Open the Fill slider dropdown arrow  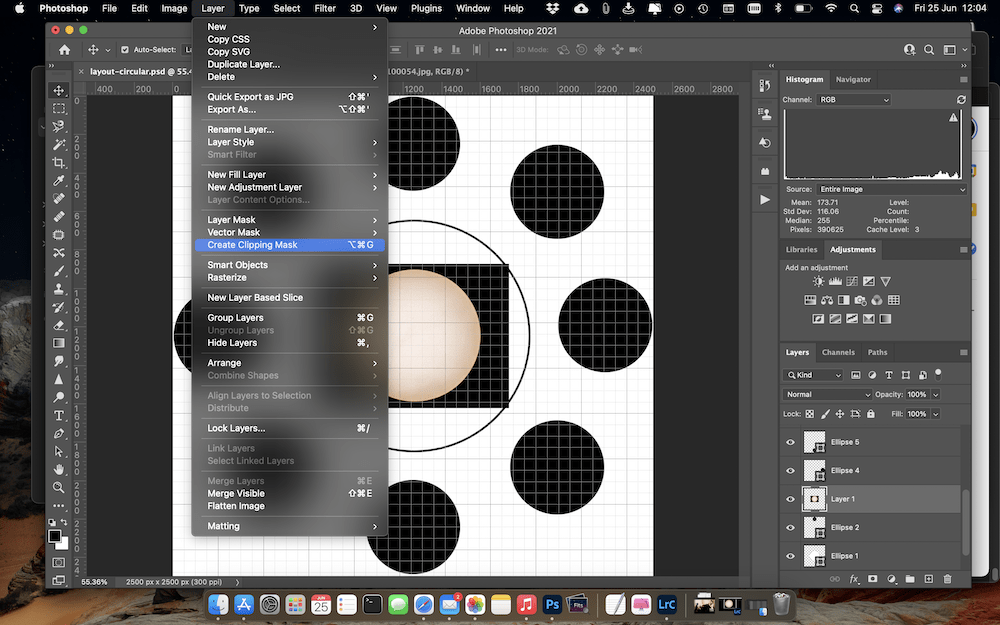click(x=936, y=414)
